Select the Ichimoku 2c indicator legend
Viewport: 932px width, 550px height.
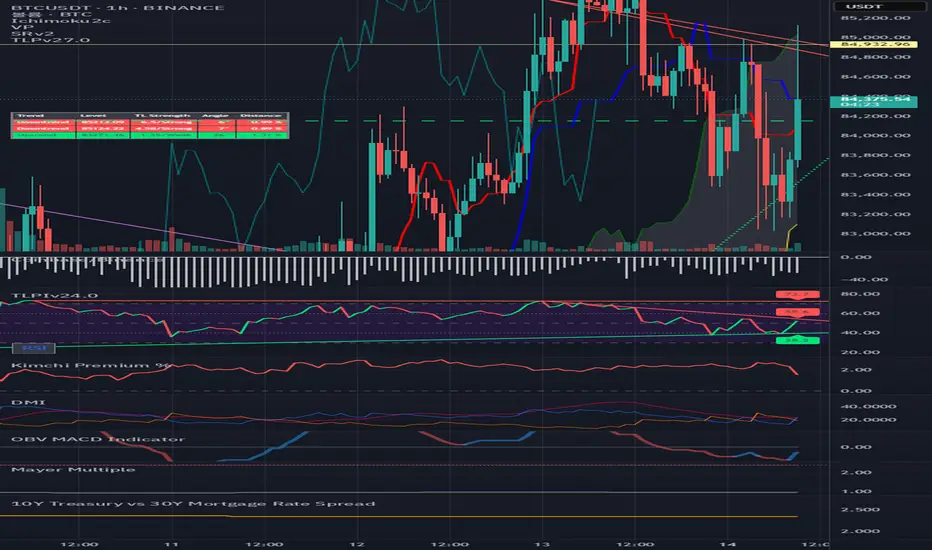pyautogui.click(x=61, y=21)
